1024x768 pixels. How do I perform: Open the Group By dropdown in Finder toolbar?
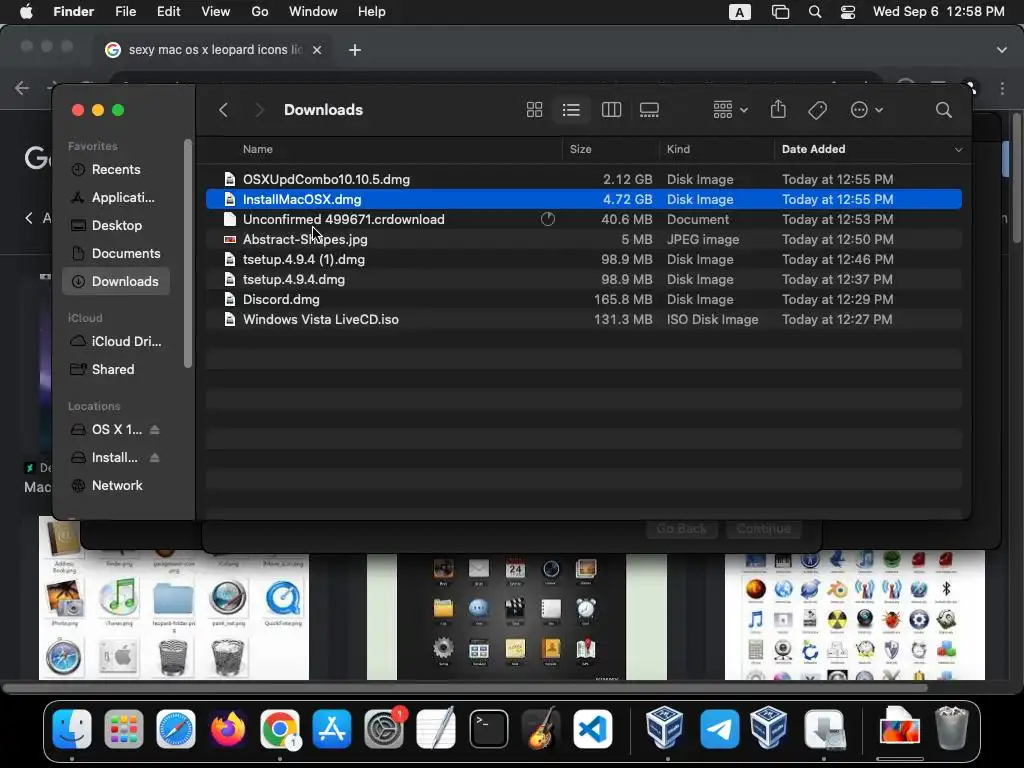[730, 110]
